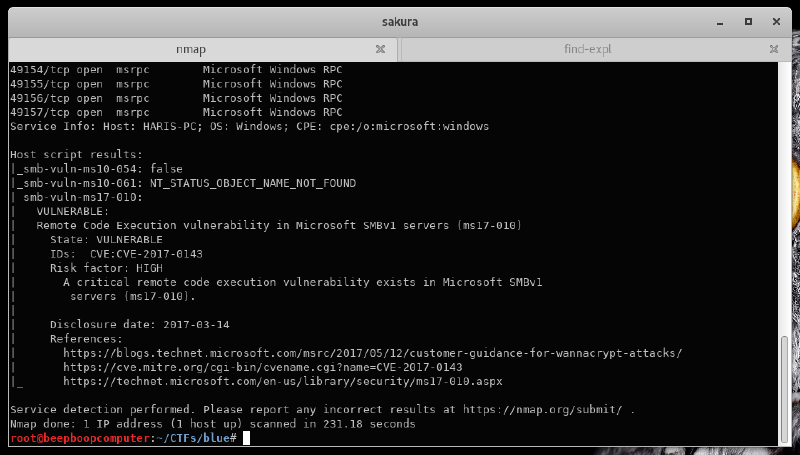This screenshot has width=800, height=455.
Task: Click the scrollbar track above the thumb
Action: [784, 200]
